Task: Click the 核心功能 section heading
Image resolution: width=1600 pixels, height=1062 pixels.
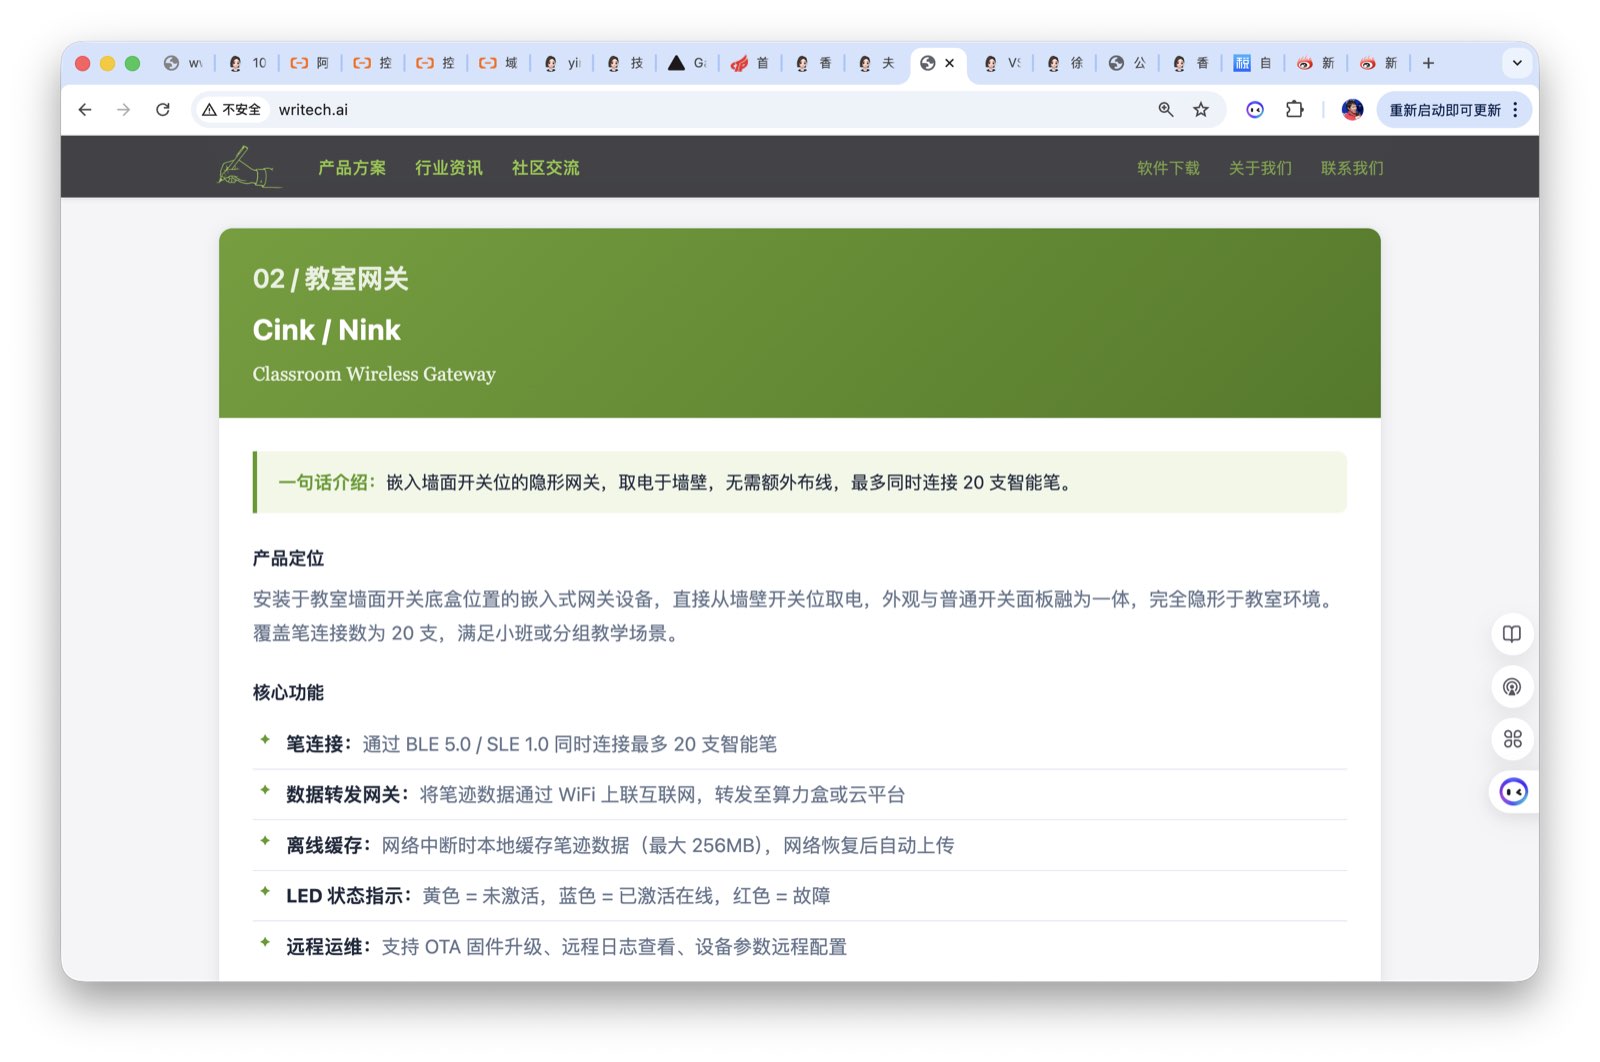Action: coord(288,692)
